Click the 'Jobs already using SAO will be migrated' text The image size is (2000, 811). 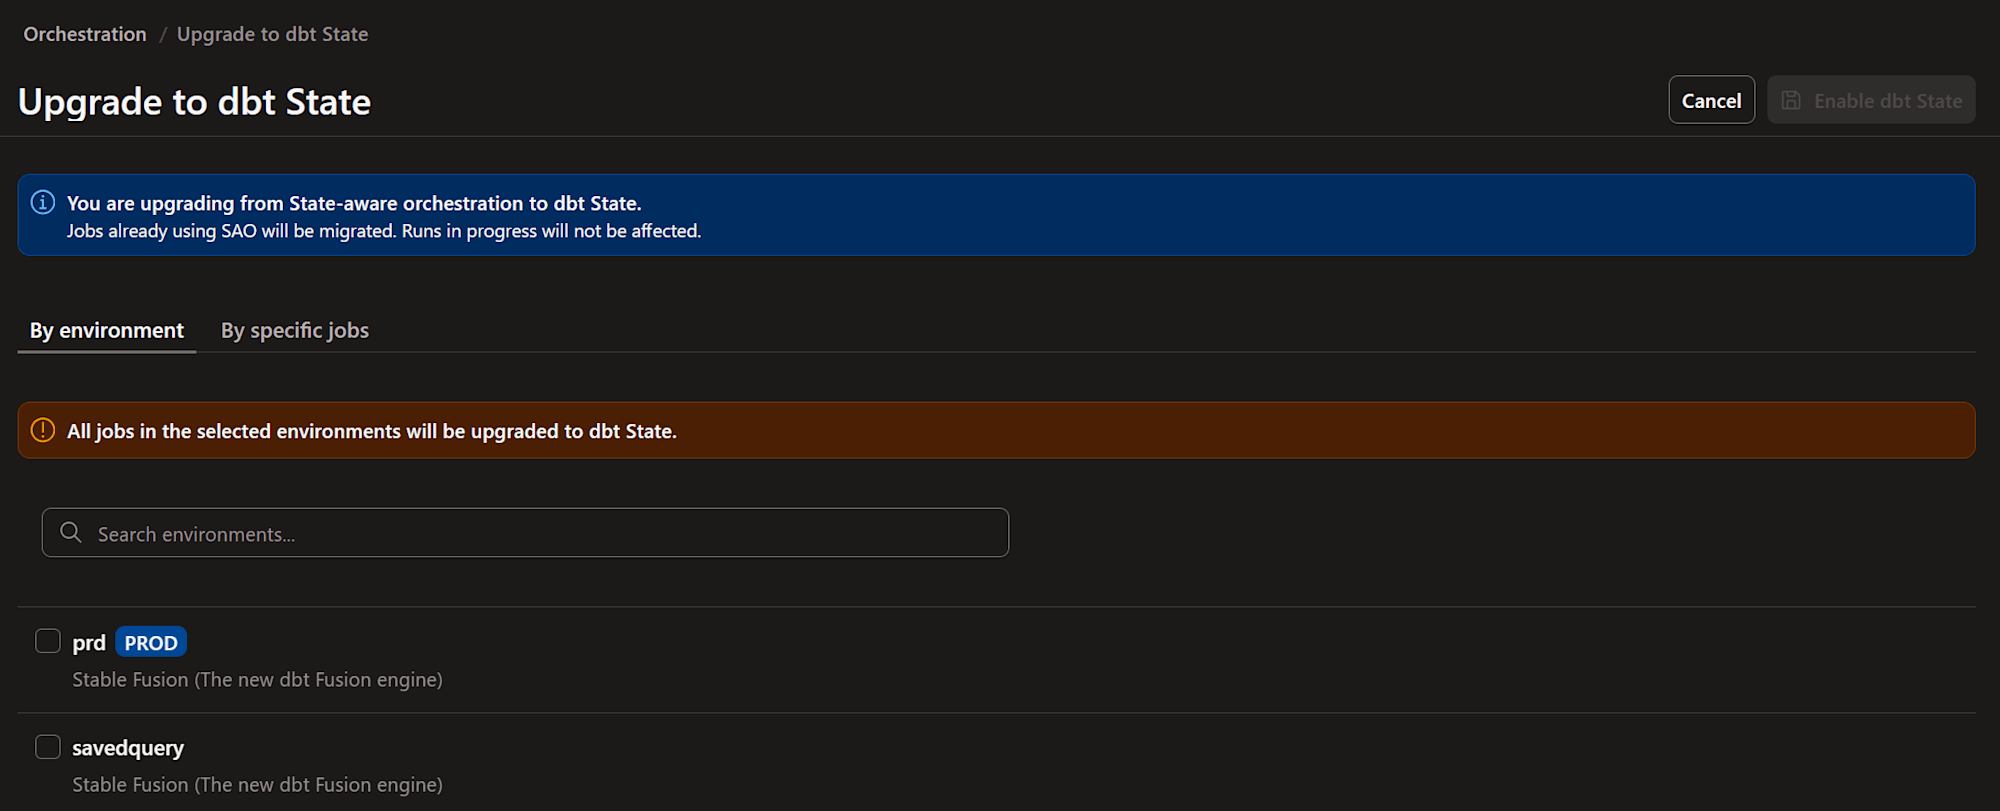(x=384, y=231)
